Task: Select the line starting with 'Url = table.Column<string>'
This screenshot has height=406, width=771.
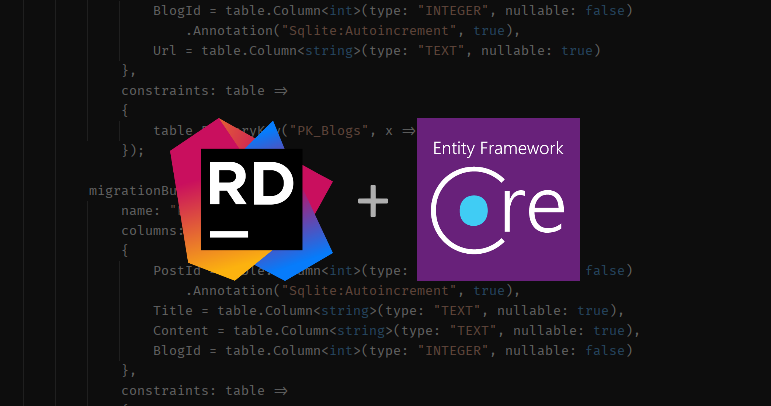Action: click(377, 51)
